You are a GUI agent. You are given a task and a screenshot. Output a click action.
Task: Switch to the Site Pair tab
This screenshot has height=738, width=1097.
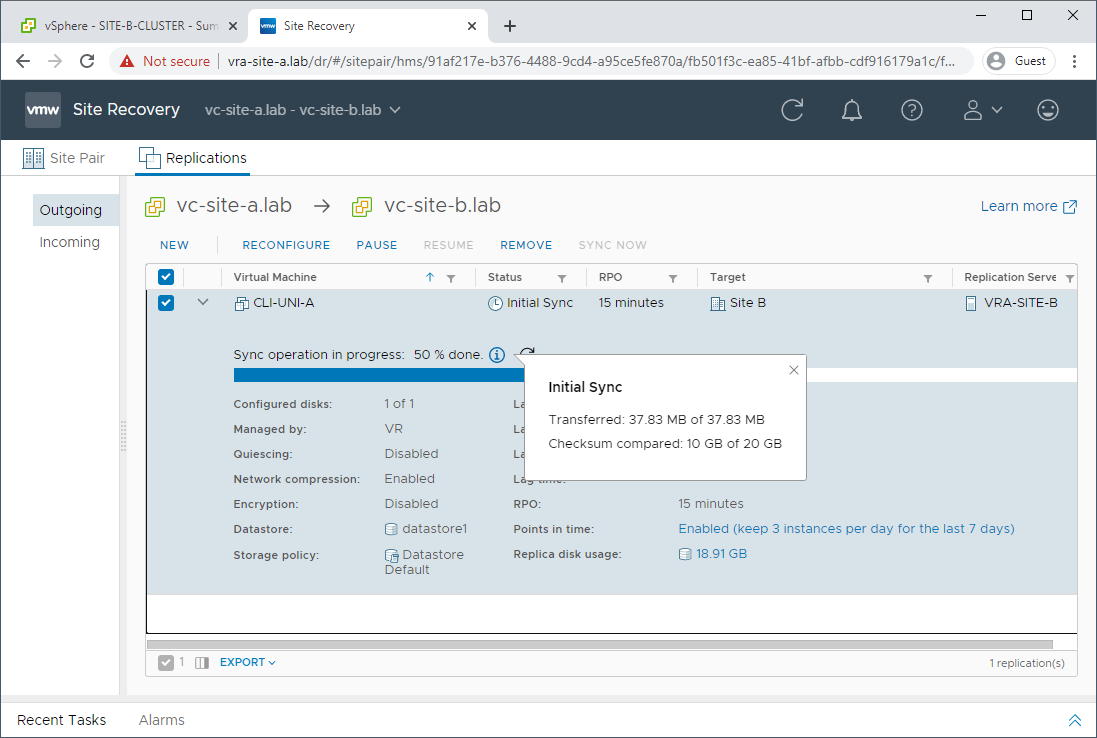pos(64,158)
